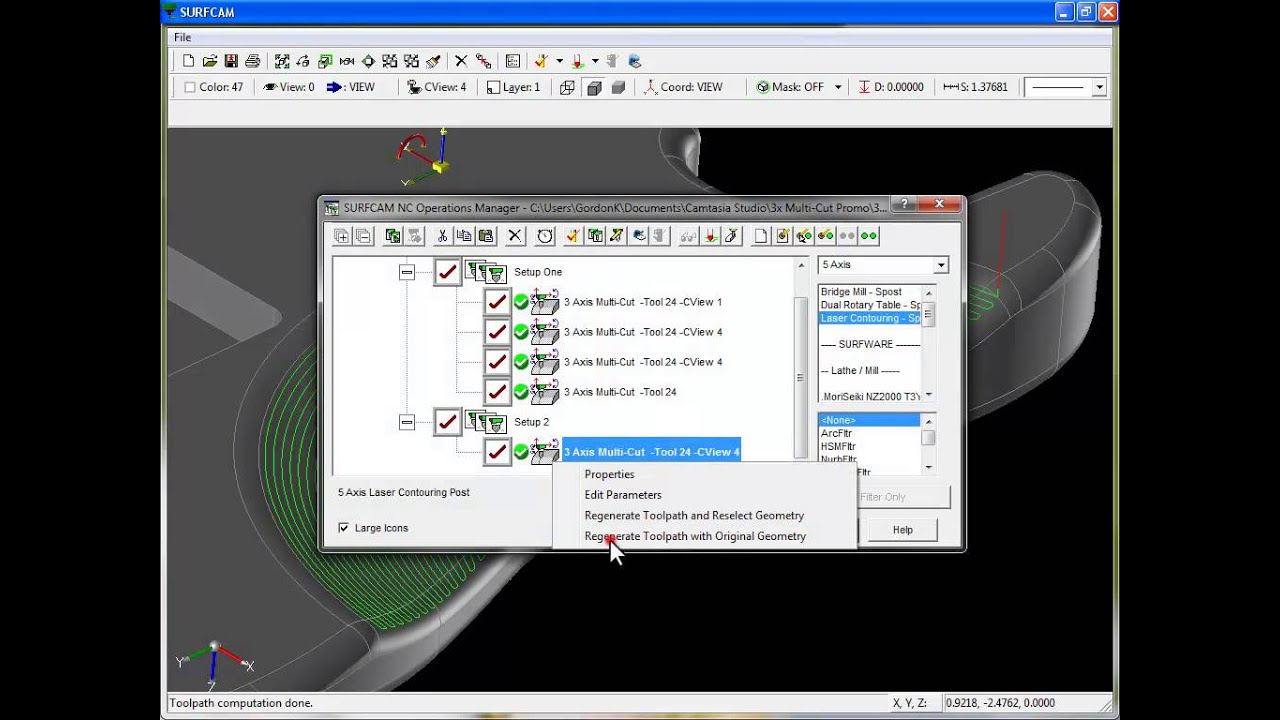This screenshot has width=1280, height=720.
Task: Select the wireframe cube display icon
Action: pyautogui.click(x=567, y=87)
